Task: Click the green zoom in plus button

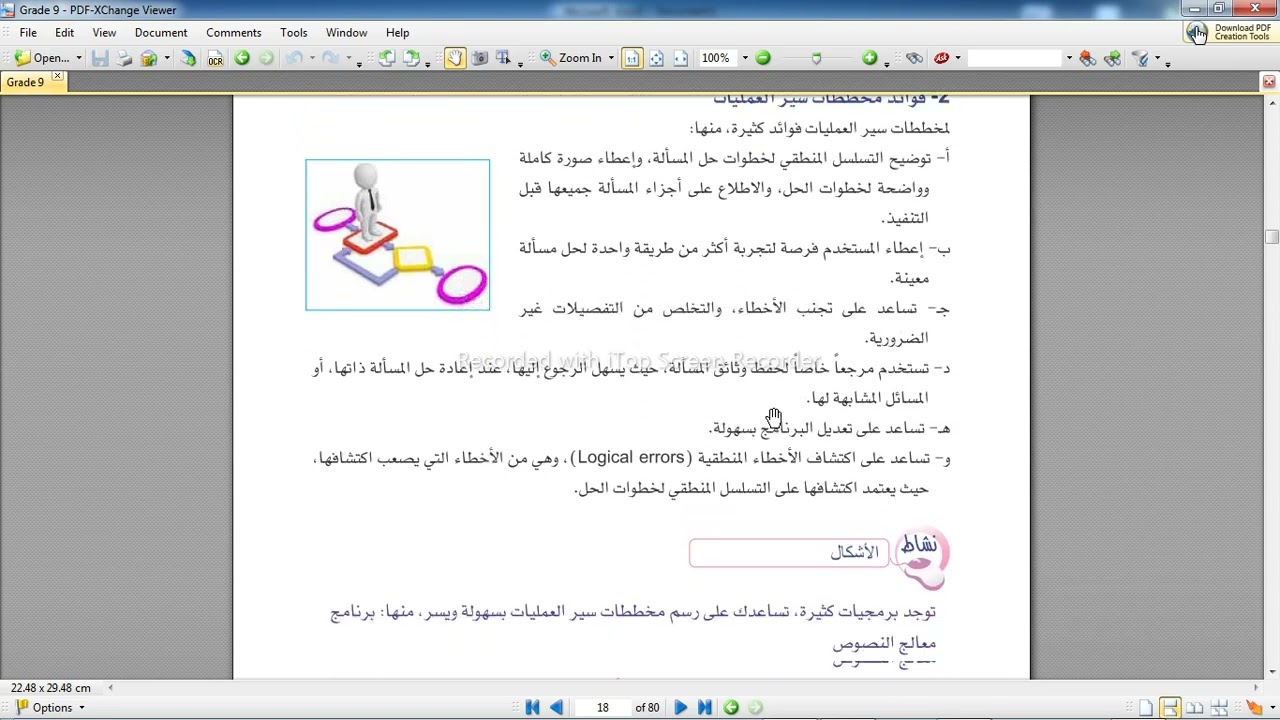Action: 869,58
